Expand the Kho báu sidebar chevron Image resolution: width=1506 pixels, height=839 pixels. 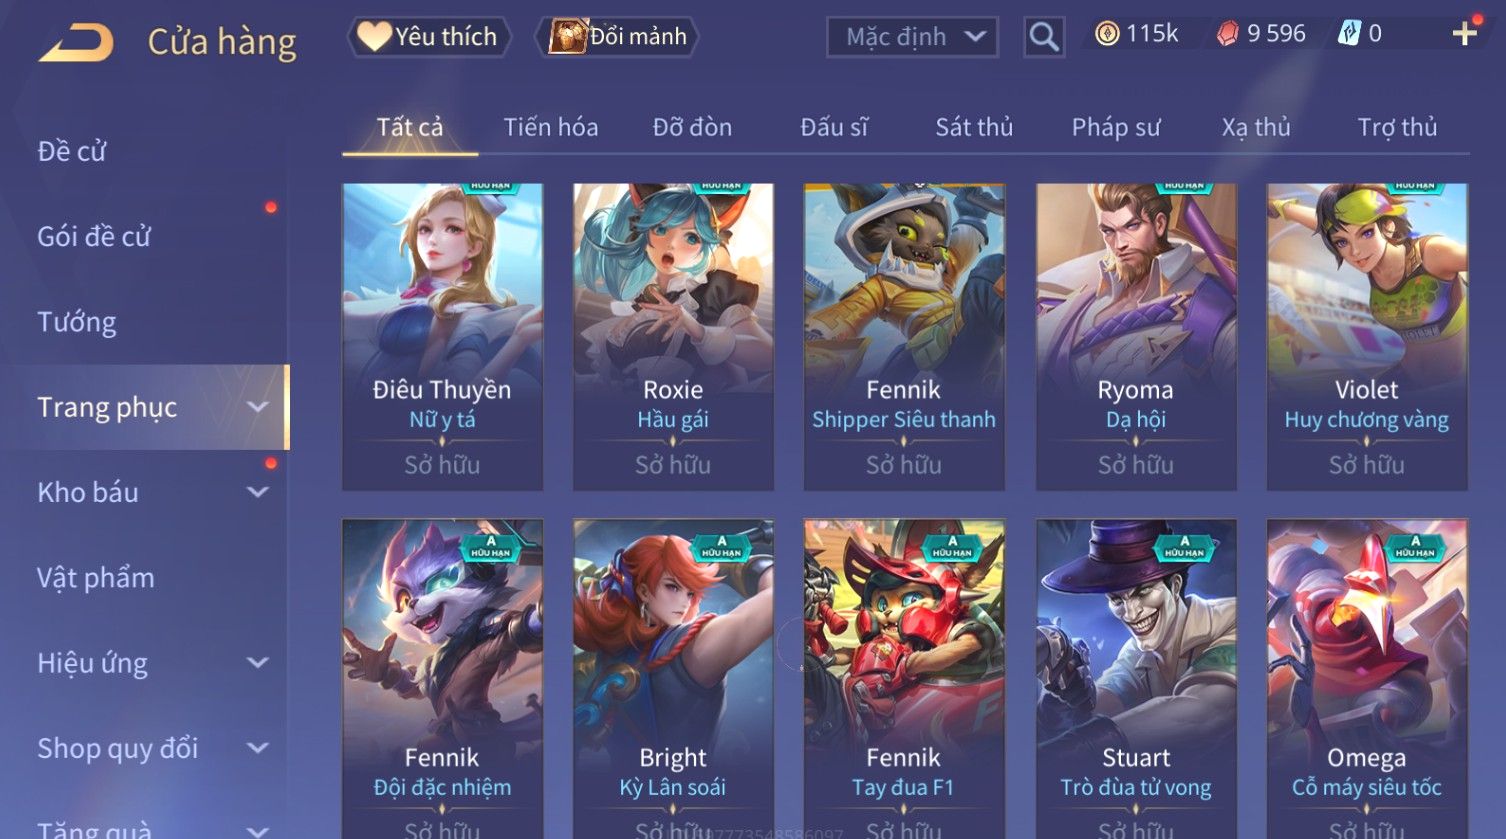tap(258, 492)
